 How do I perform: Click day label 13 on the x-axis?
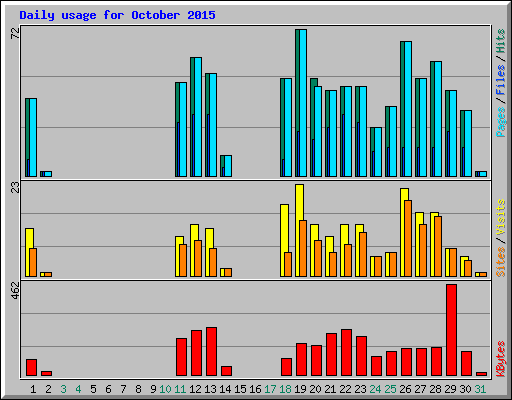click(x=210, y=389)
